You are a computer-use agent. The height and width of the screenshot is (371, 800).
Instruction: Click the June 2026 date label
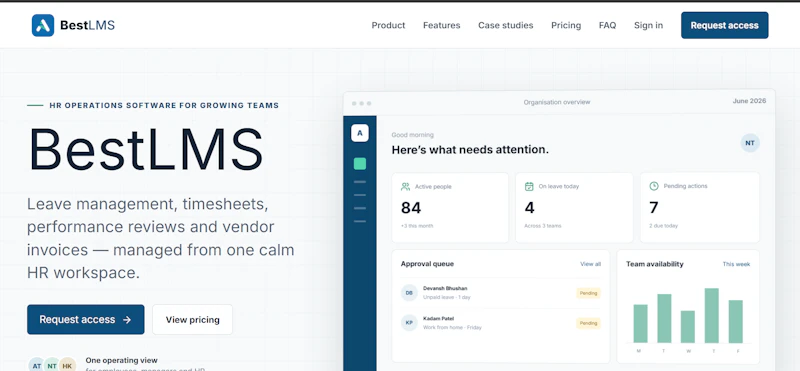pyautogui.click(x=749, y=101)
